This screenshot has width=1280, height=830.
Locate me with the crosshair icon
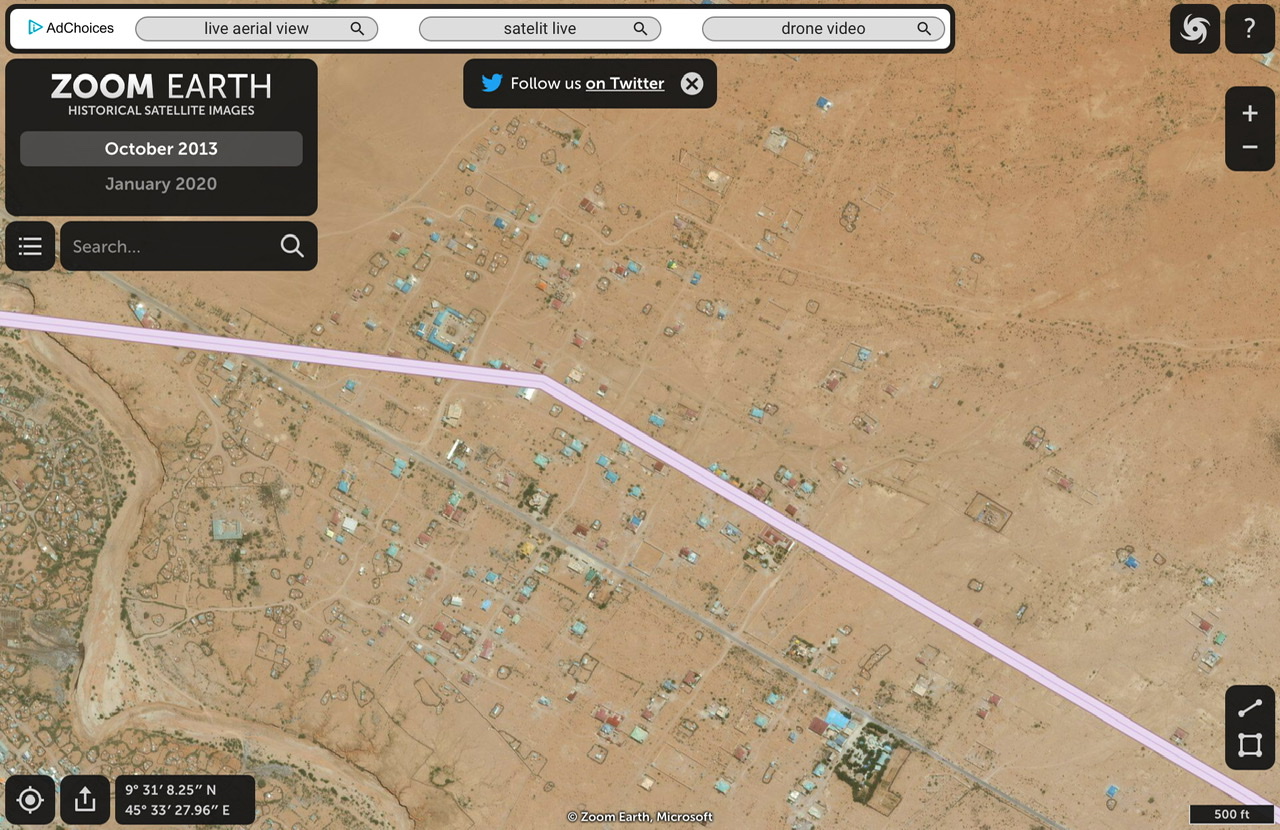[x=30, y=800]
